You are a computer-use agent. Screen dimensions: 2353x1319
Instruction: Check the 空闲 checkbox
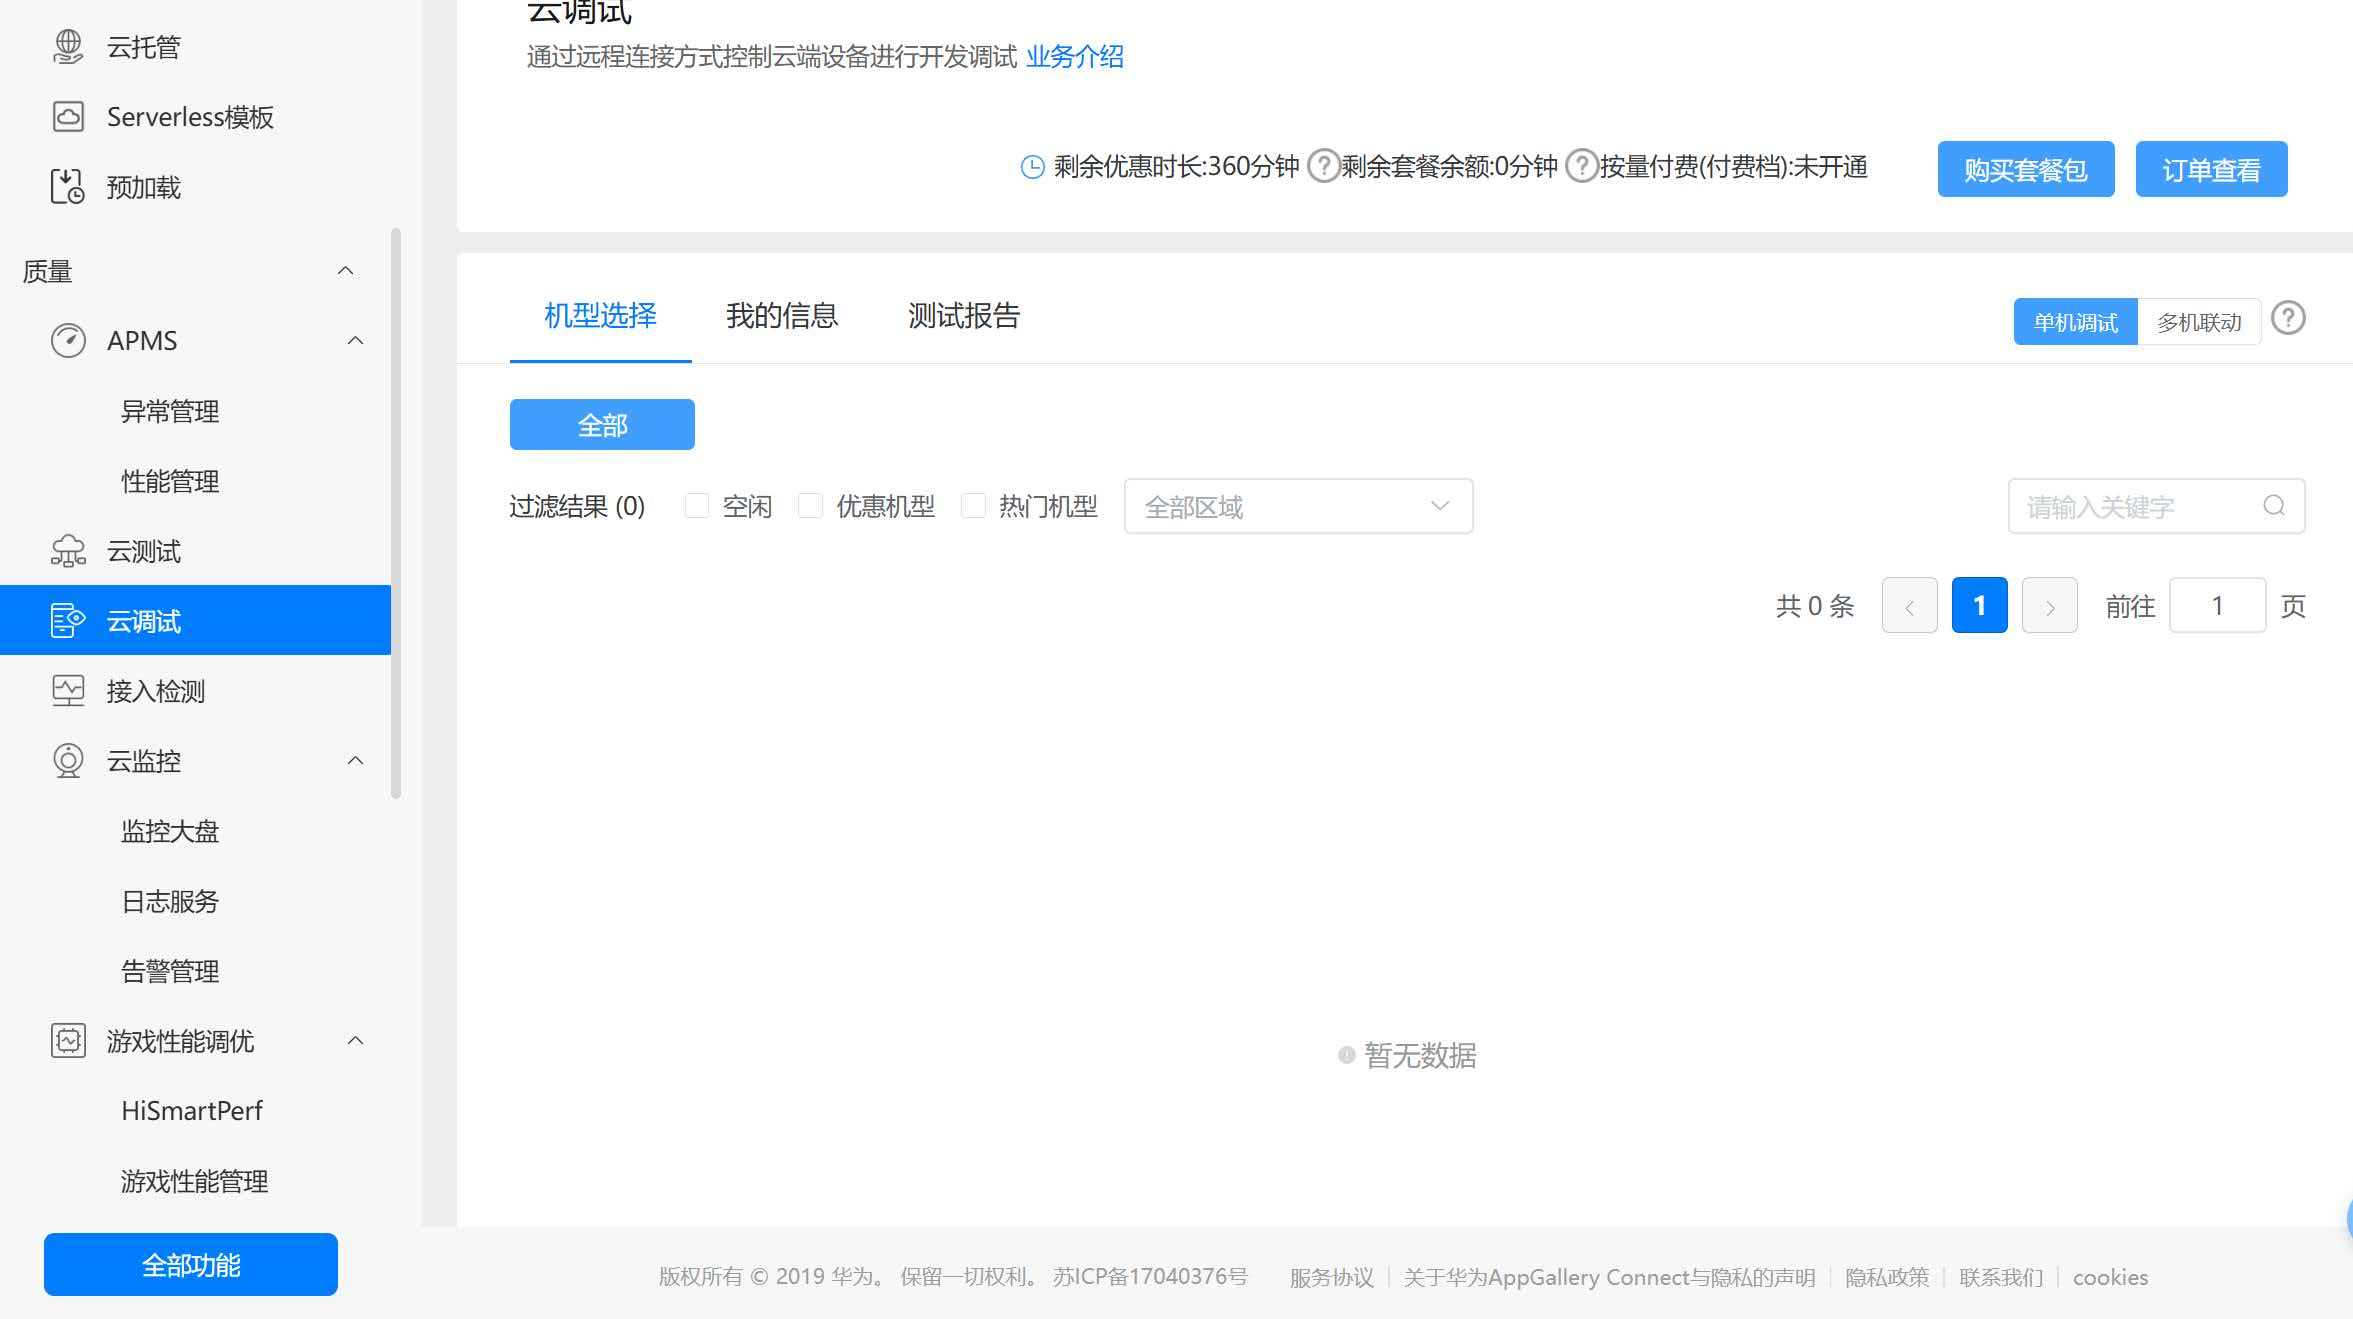click(697, 506)
